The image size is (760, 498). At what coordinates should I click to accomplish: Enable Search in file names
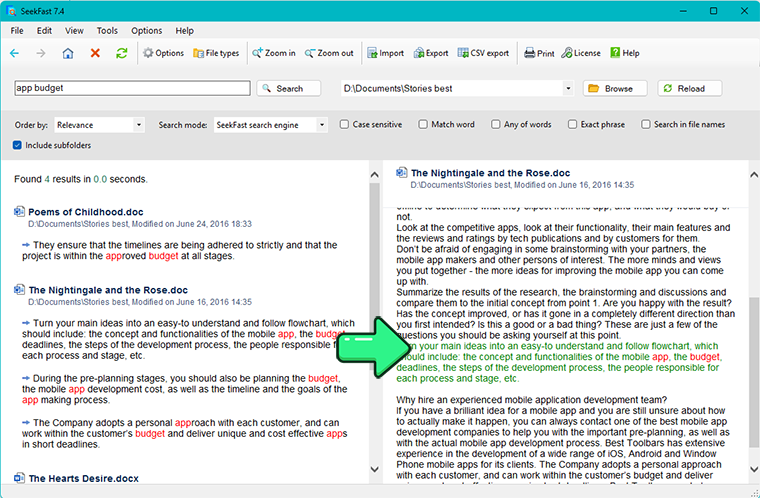646,125
